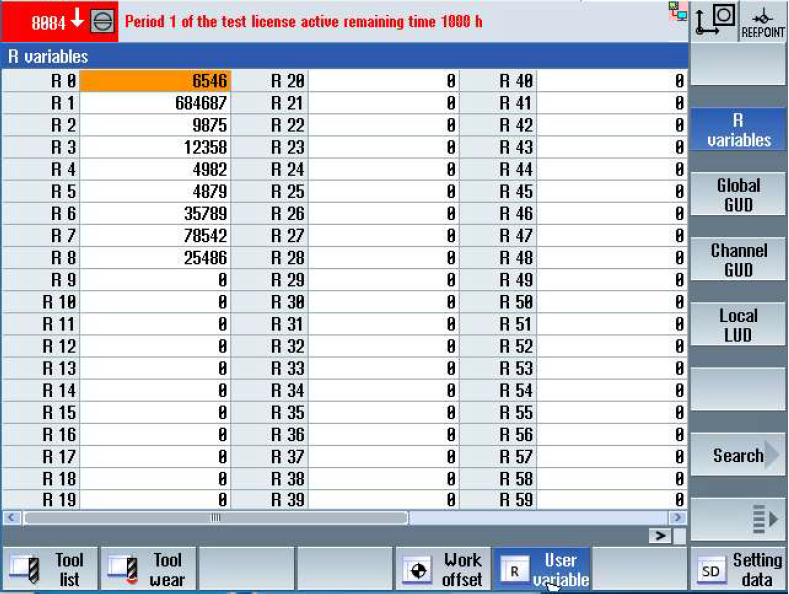Open the Work offset softkey
The height and width of the screenshot is (594, 789).
pos(442,569)
